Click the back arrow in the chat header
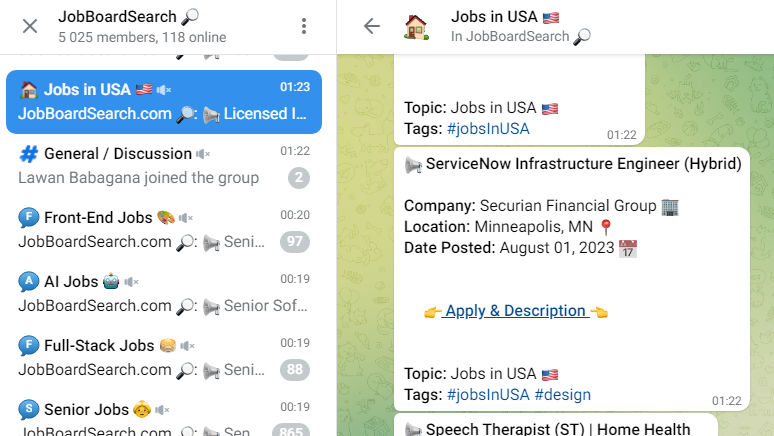This screenshot has width=774, height=436. point(372,26)
